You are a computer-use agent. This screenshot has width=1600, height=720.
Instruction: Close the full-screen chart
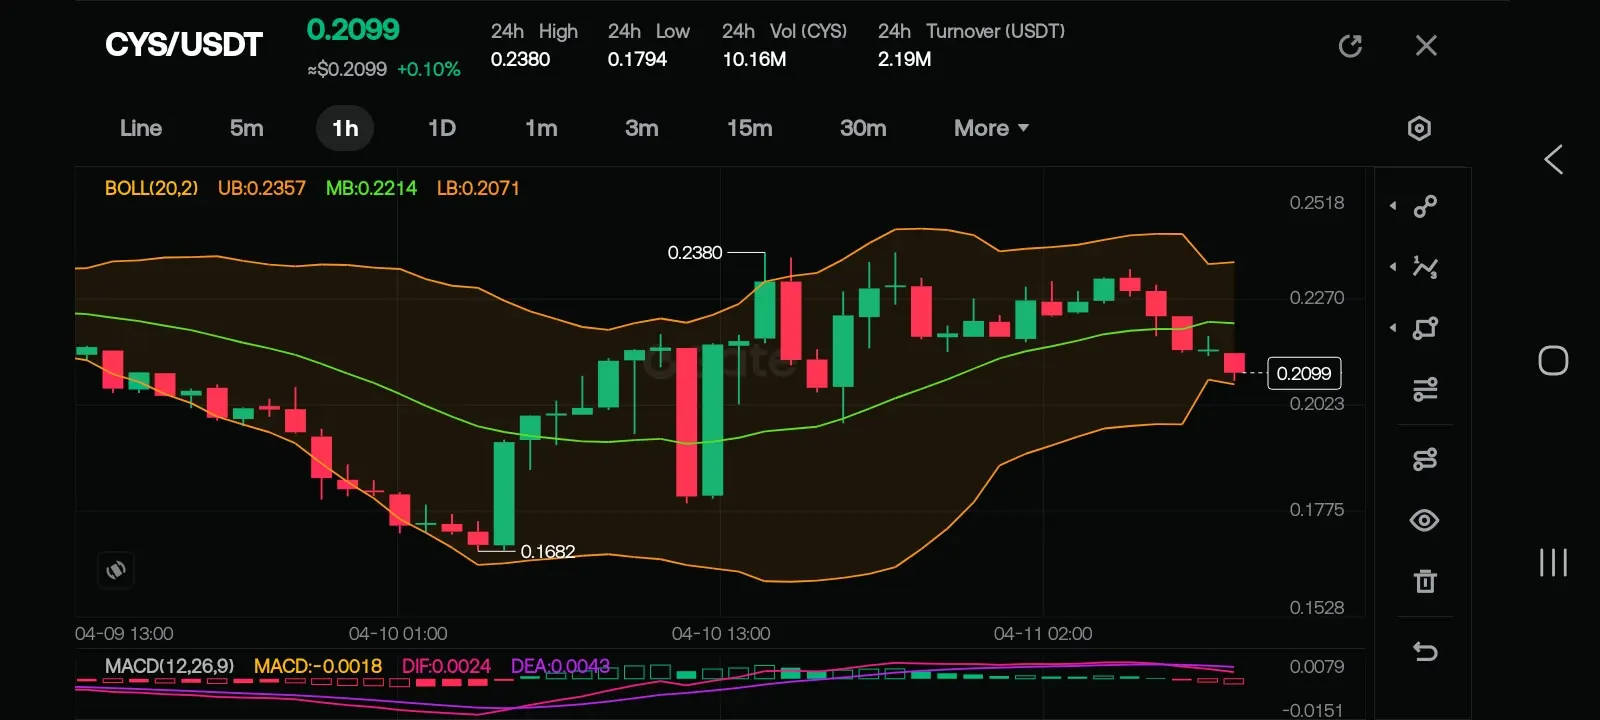coord(1426,46)
